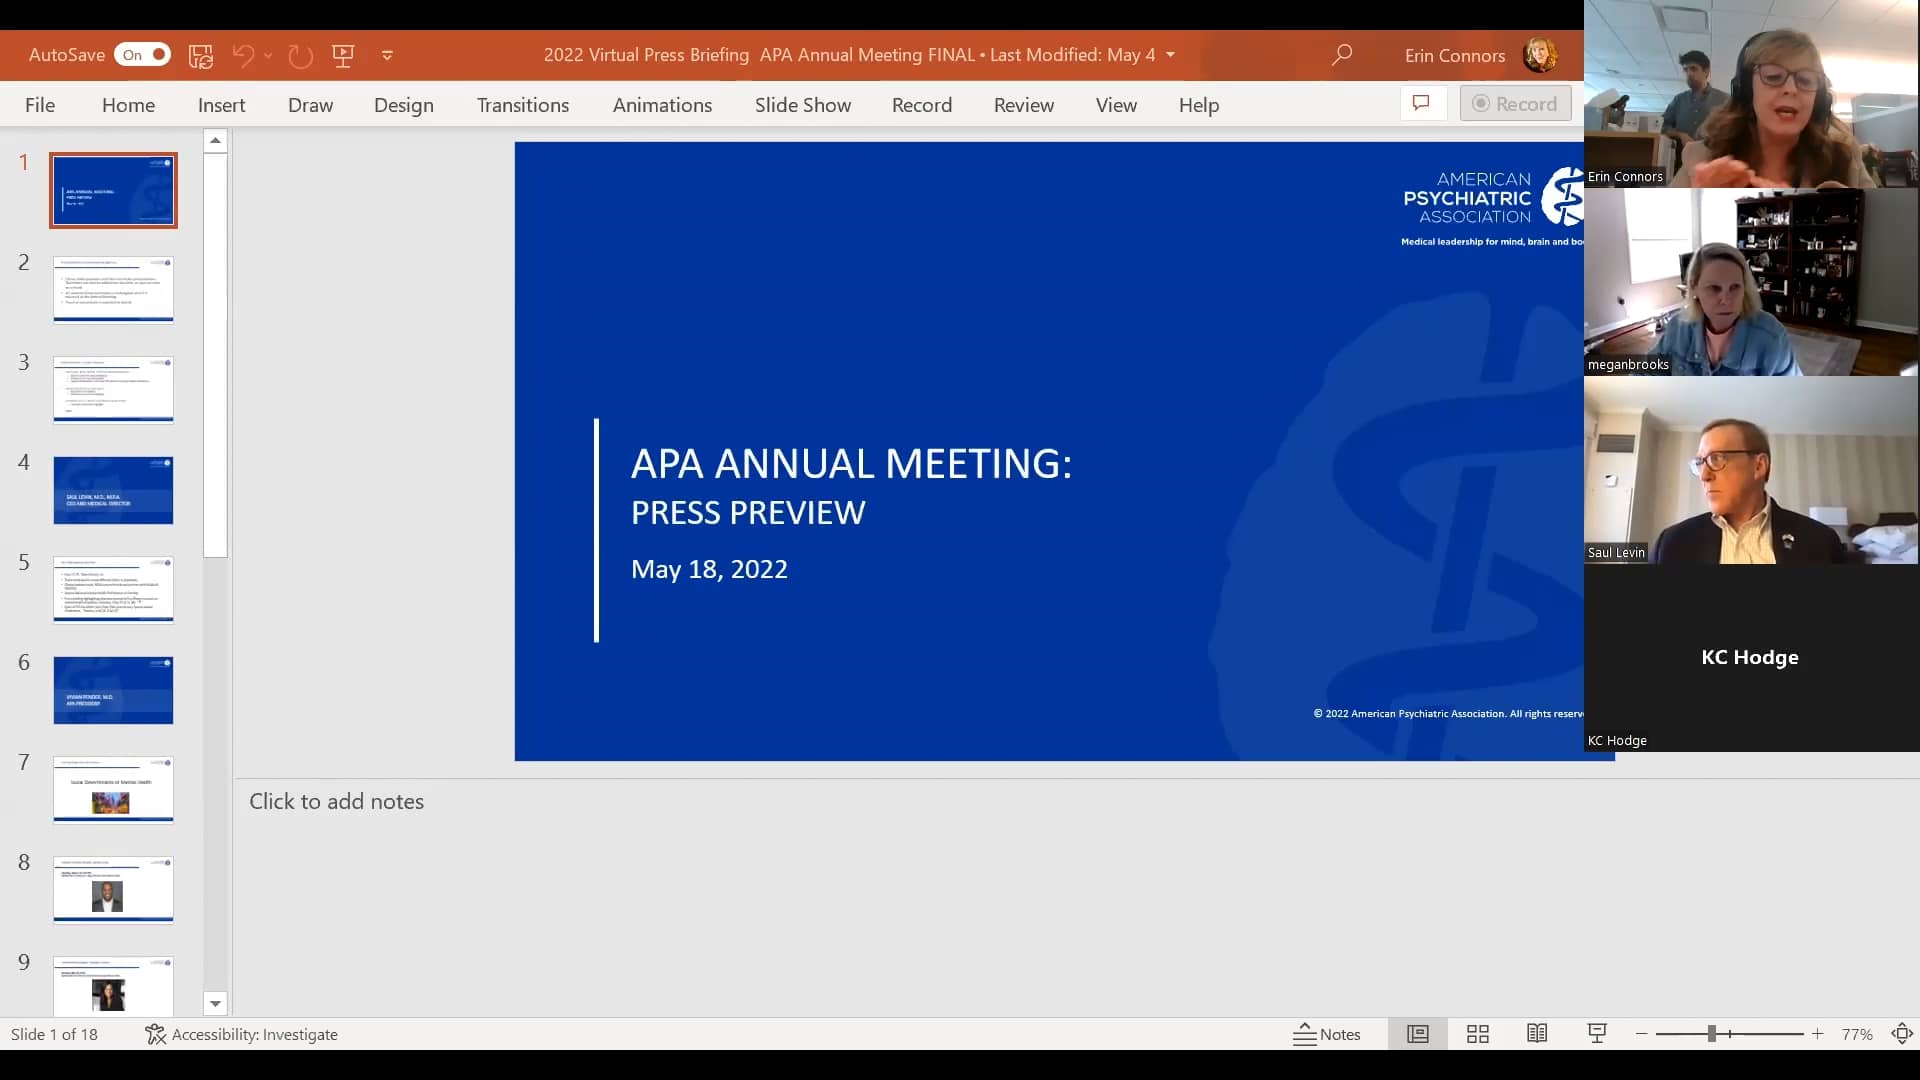This screenshot has width=1920, height=1080.
Task: Click the Record button at top right
Action: [x=1515, y=103]
